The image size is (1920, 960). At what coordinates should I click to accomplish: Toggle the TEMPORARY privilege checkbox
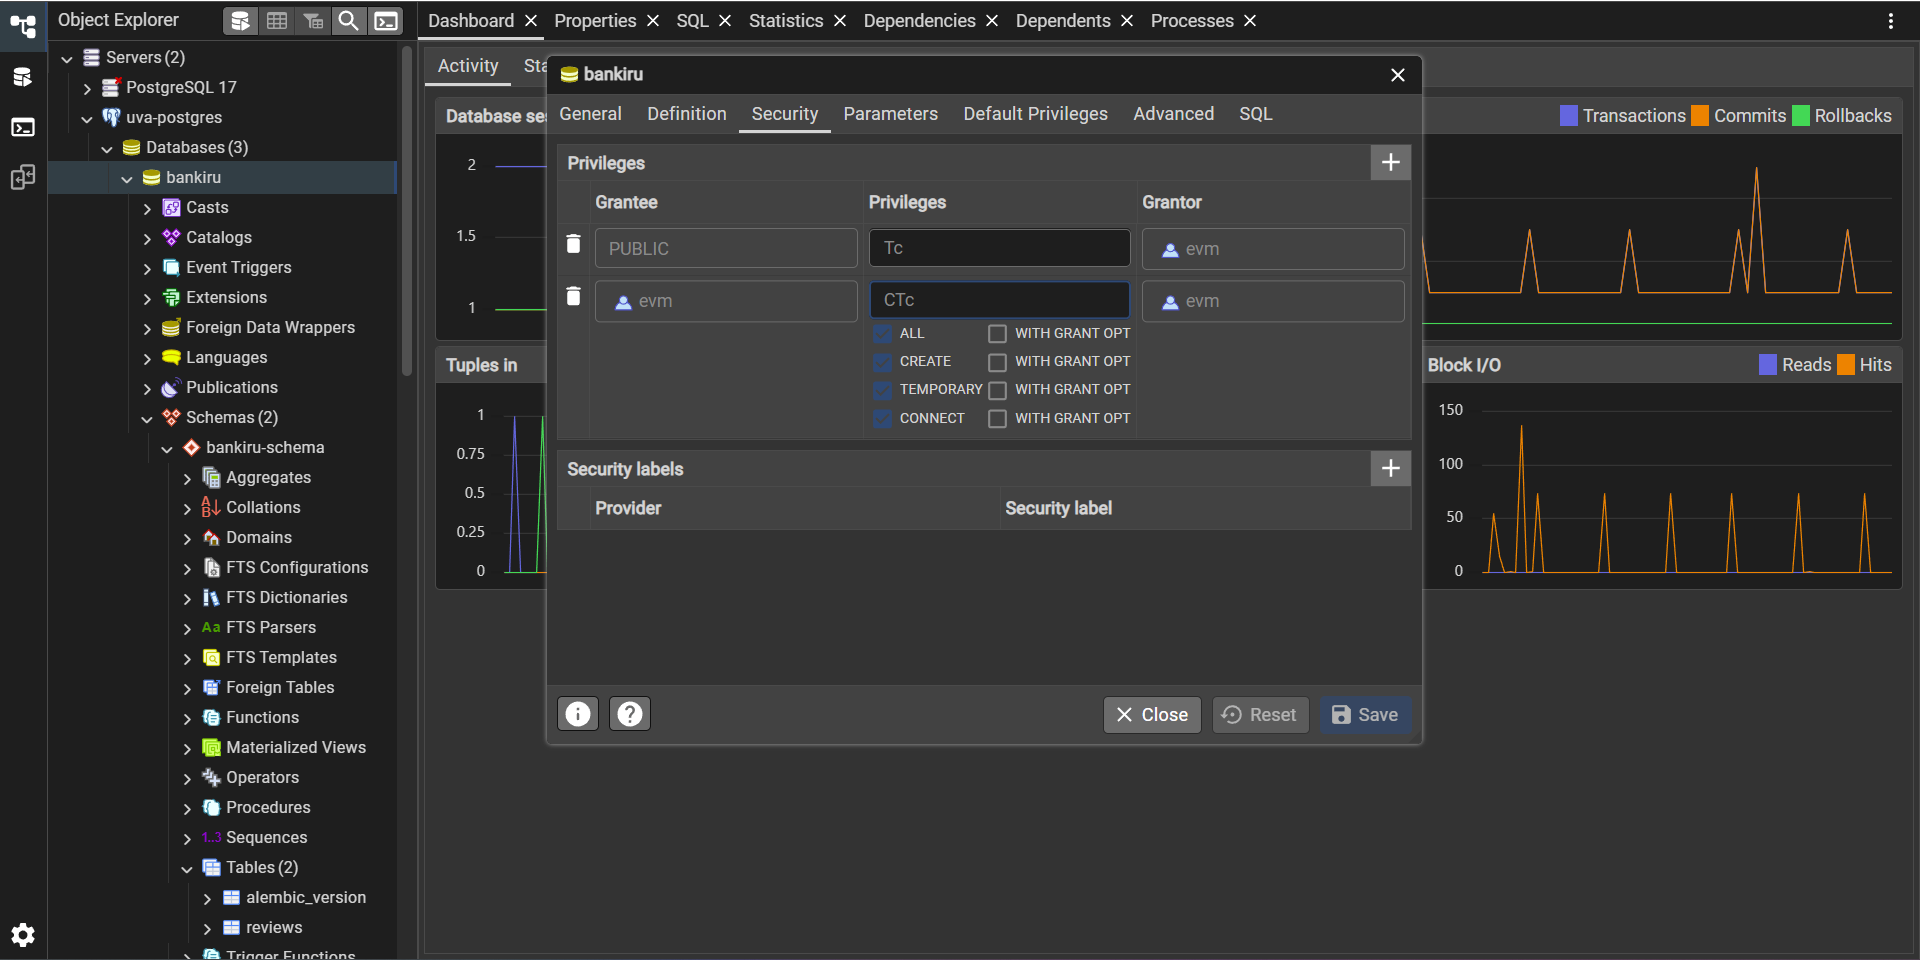[882, 390]
